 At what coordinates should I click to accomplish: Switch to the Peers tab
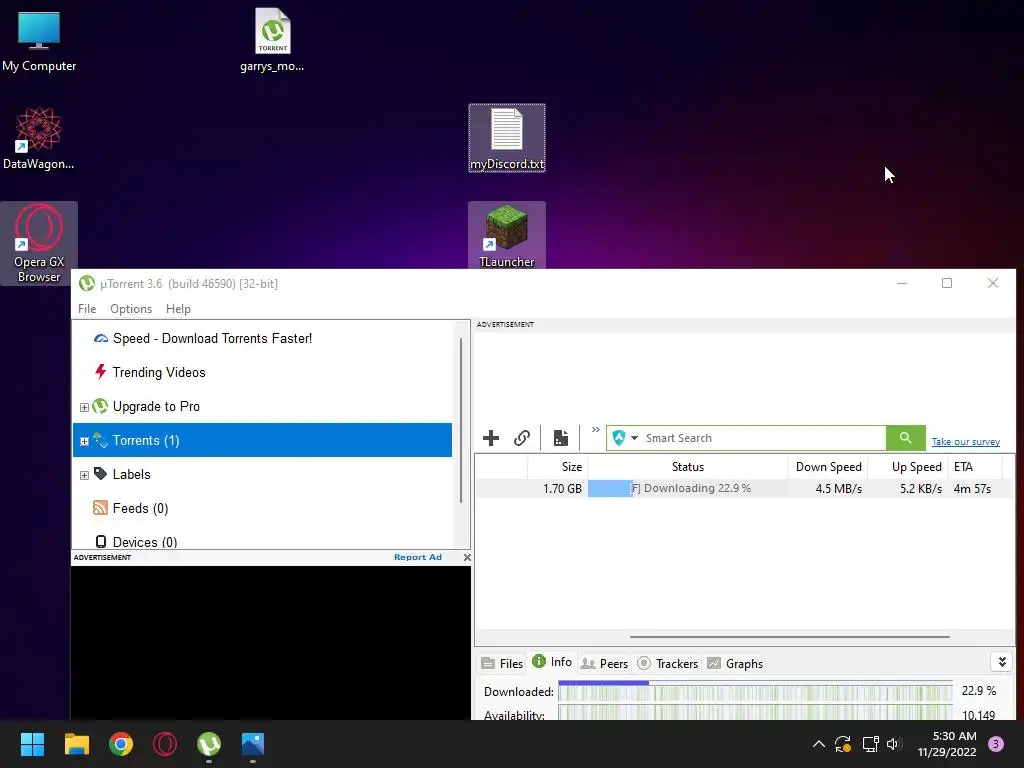point(604,664)
